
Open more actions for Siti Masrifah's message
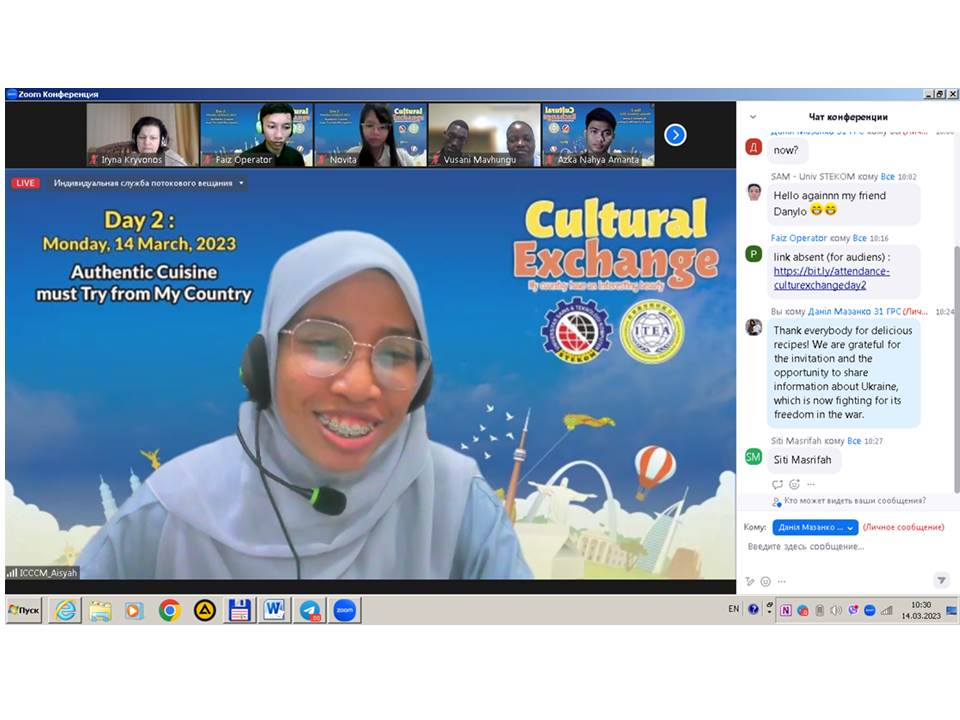(811, 484)
